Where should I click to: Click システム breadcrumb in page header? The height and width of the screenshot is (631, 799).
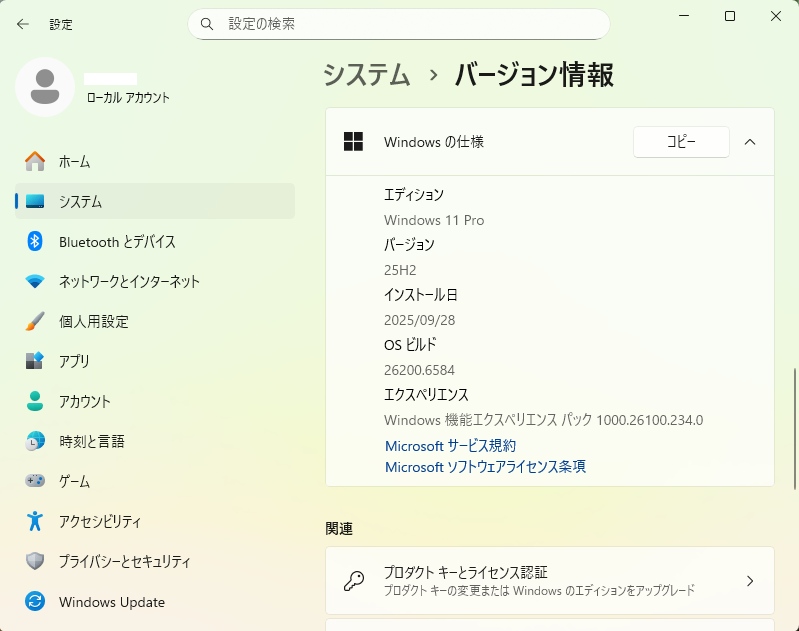click(367, 75)
